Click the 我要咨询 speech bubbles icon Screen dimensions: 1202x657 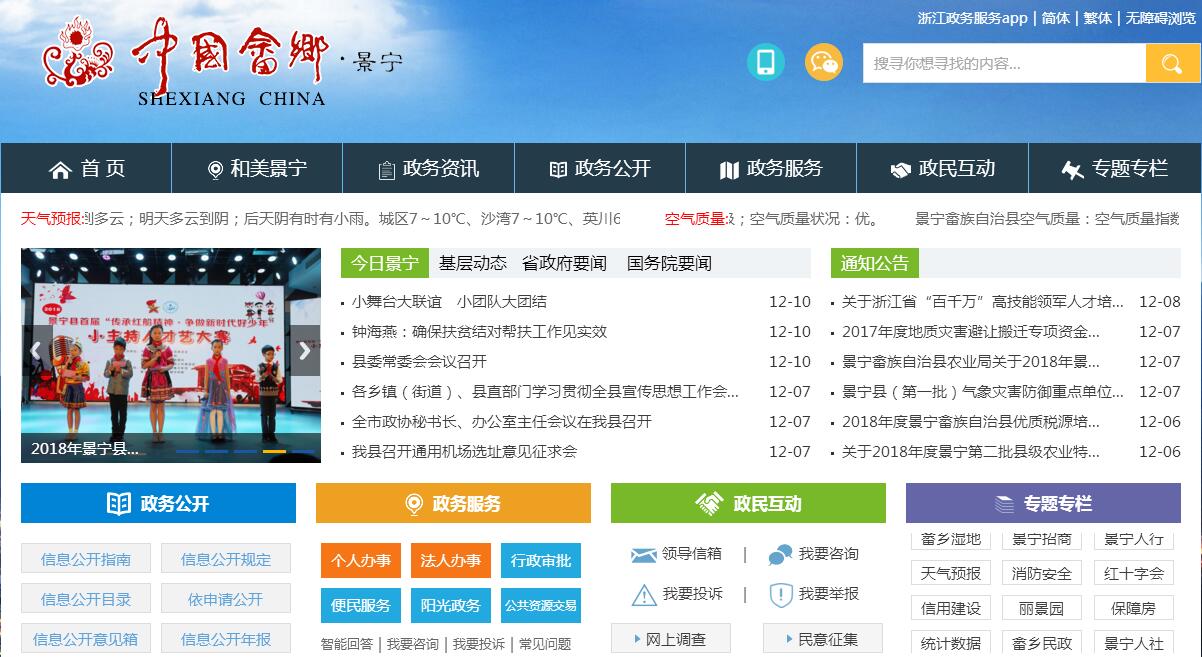point(780,554)
